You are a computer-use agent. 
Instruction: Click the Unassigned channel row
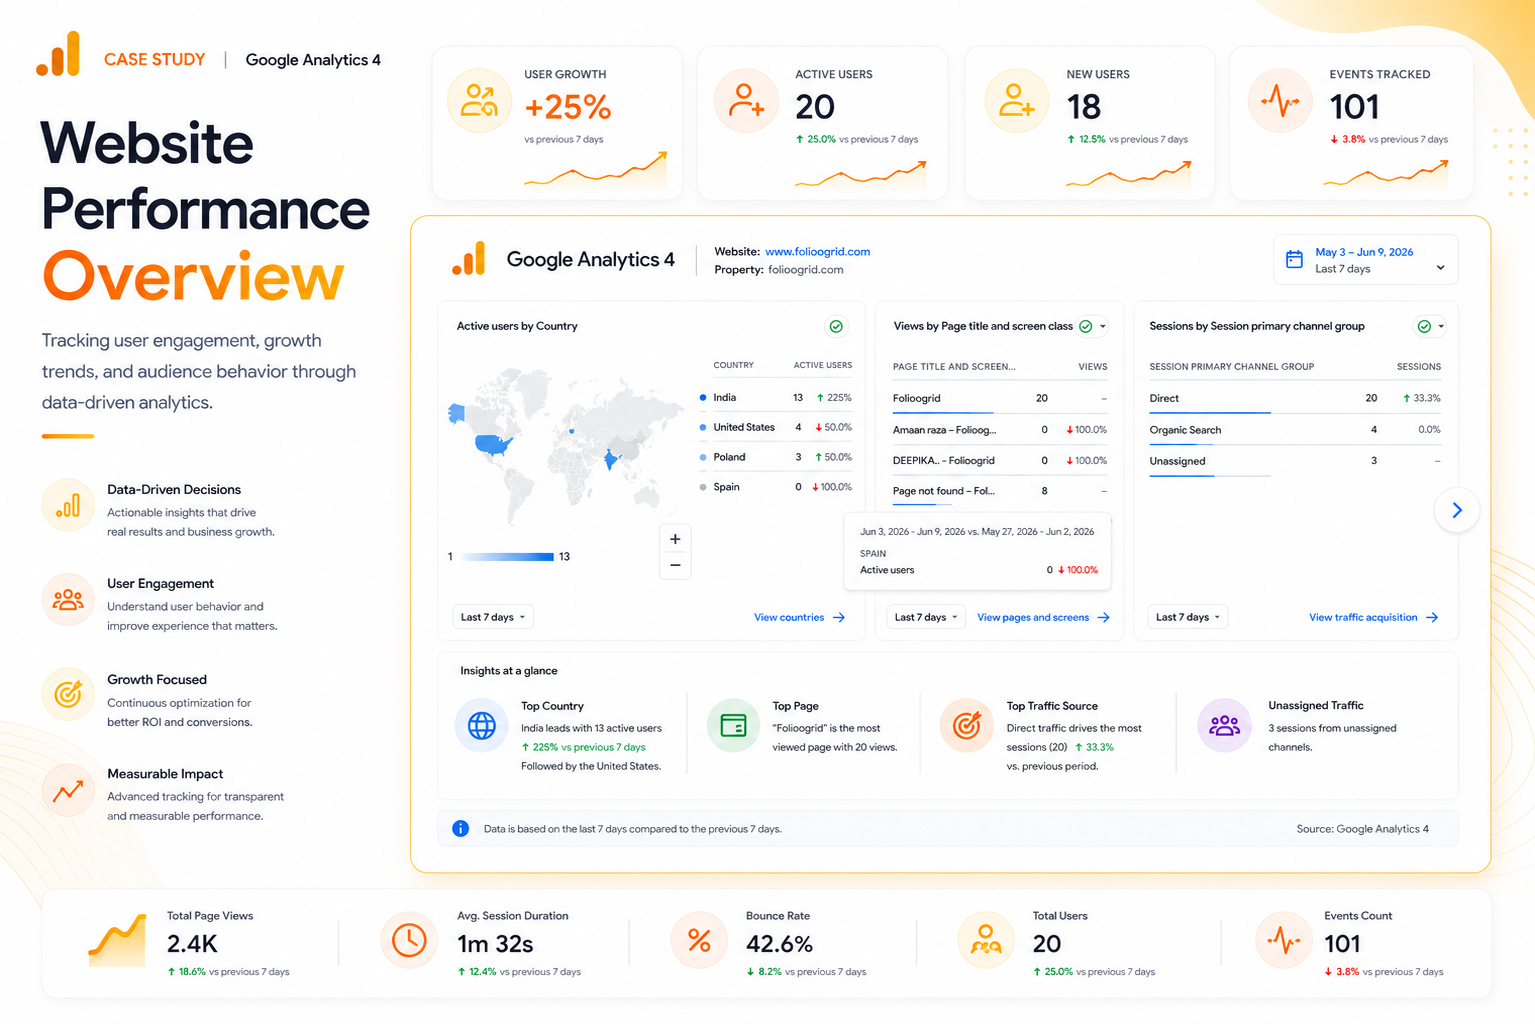[1295, 461]
